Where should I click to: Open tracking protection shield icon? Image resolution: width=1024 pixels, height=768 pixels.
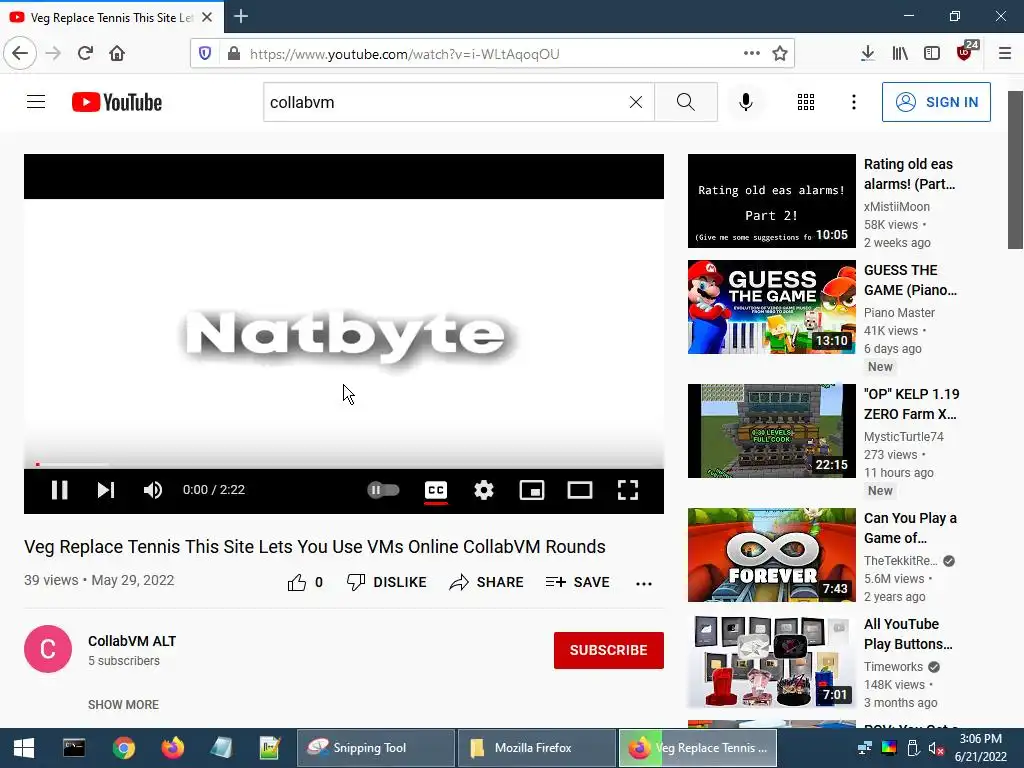click(x=205, y=54)
